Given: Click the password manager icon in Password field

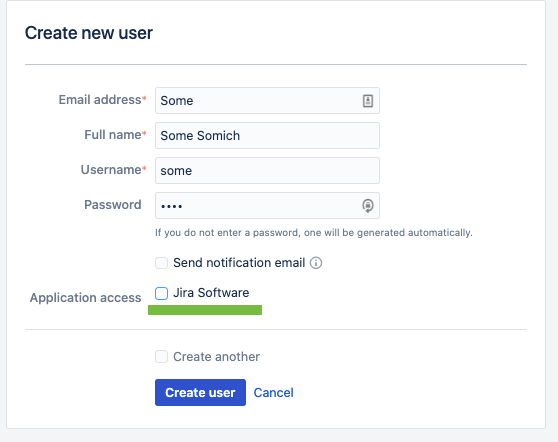Looking at the screenshot, I should click(x=368, y=205).
